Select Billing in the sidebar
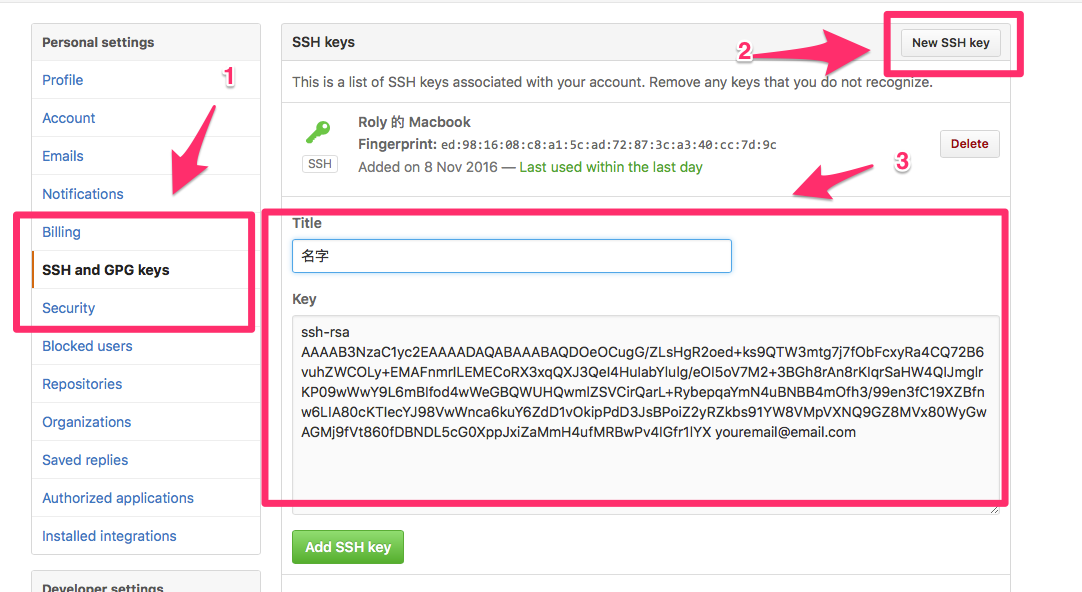 click(61, 232)
